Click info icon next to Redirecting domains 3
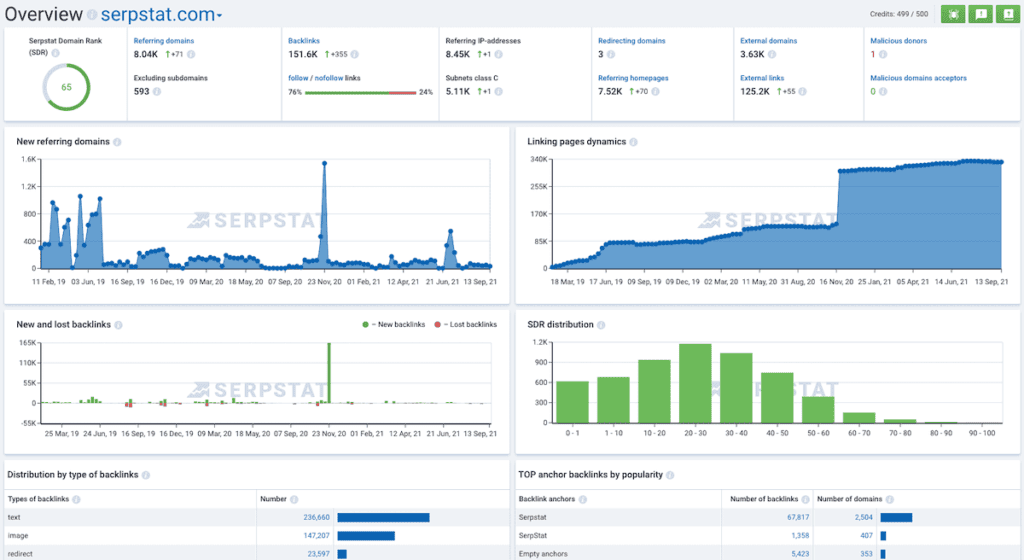The width and height of the screenshot is (1024, 560). click(611, 54)
